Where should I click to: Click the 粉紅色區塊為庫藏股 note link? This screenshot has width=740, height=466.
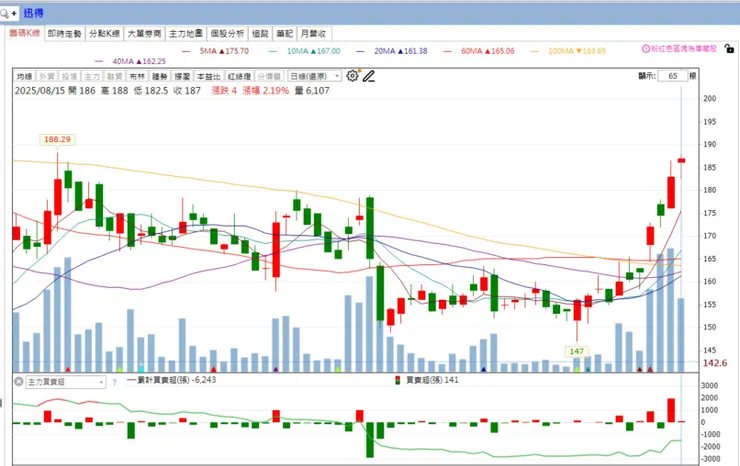(684, 49)
